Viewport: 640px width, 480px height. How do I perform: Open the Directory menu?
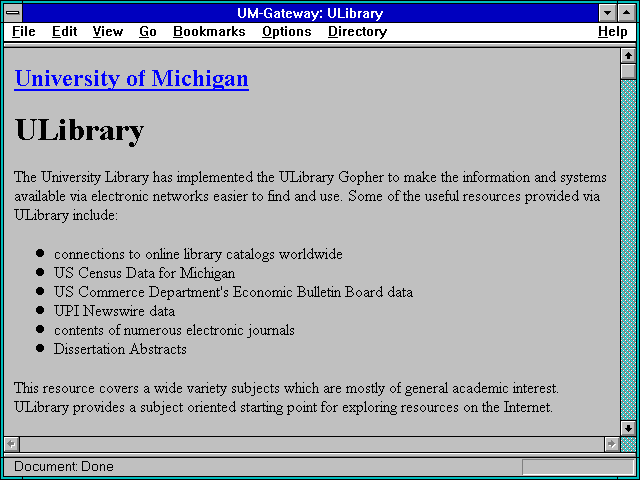point(358,32)
